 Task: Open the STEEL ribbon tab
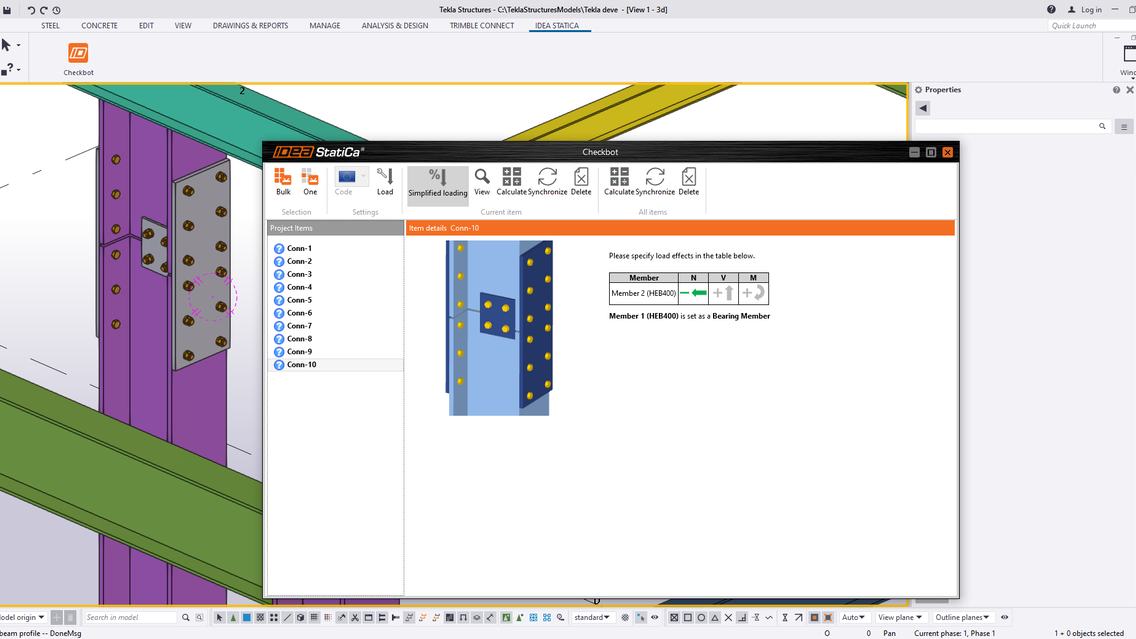tap(50, 25)
